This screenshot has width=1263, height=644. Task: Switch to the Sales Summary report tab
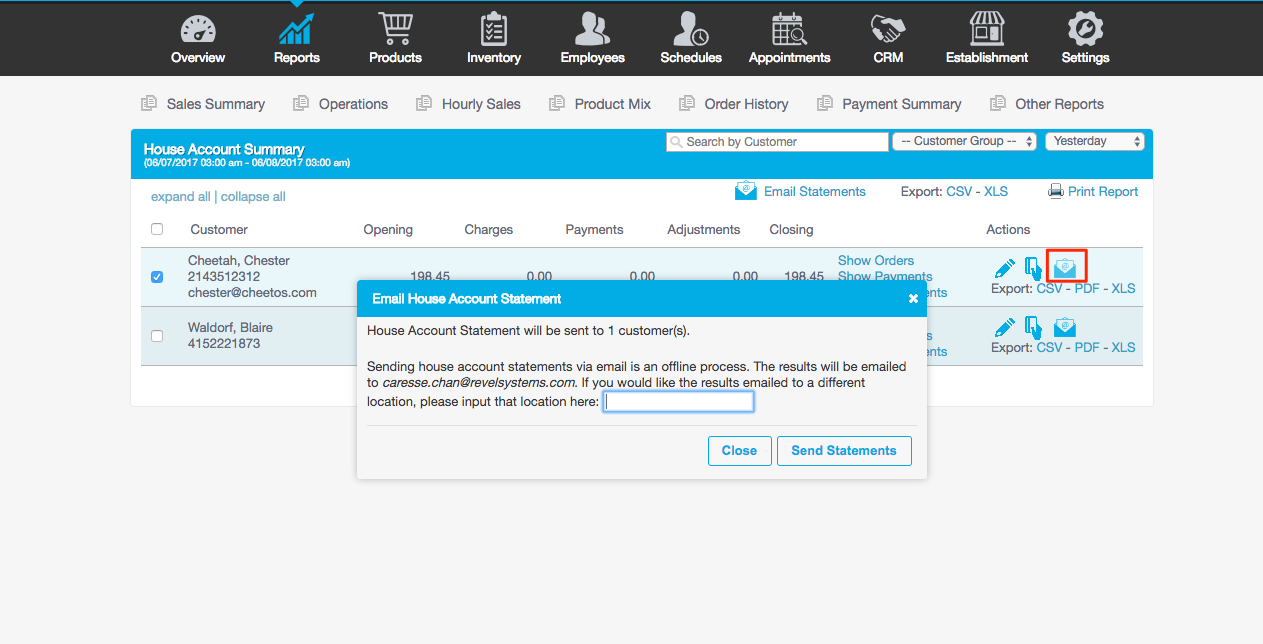[214, 103]
